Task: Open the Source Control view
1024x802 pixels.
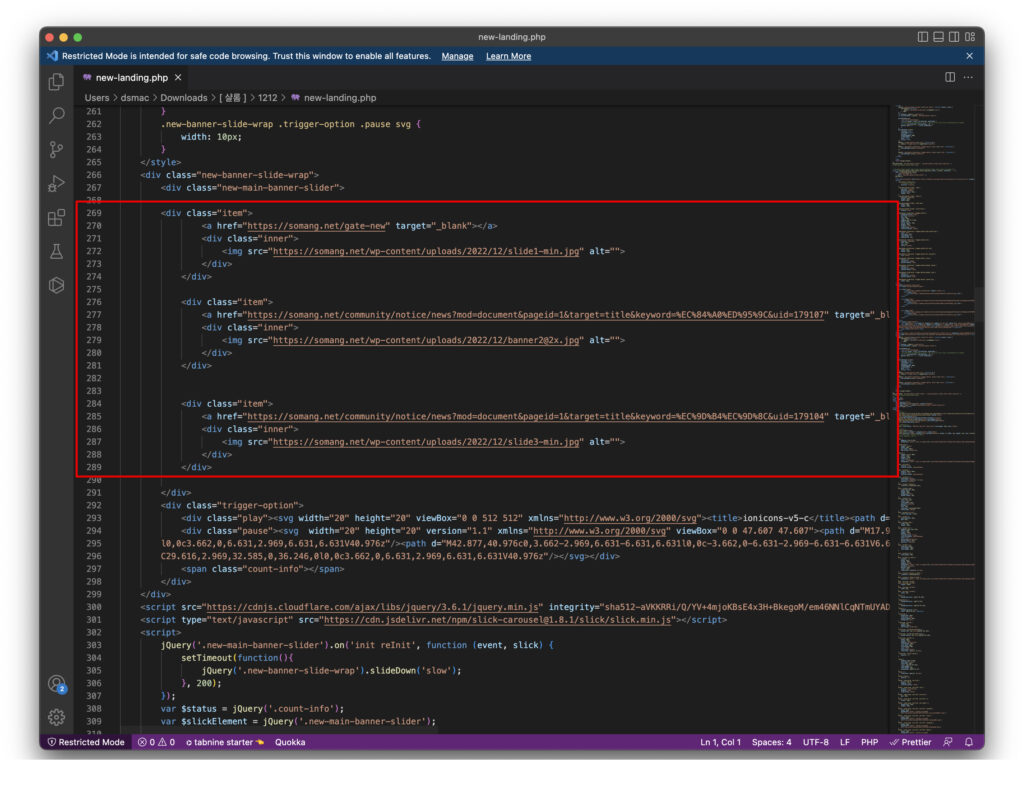Action: (57, 150)
